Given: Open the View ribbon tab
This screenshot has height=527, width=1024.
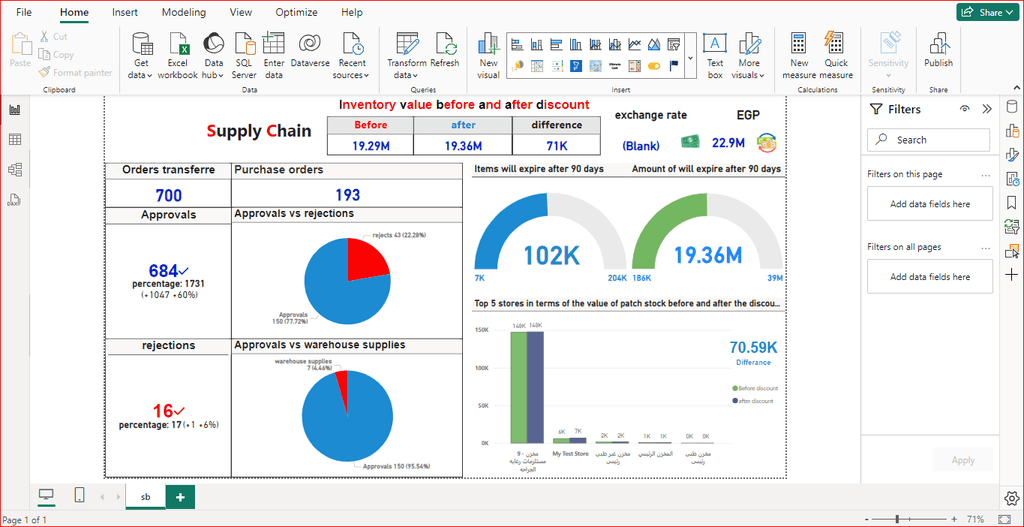Looking at the screenshot, I should [241, 12].
